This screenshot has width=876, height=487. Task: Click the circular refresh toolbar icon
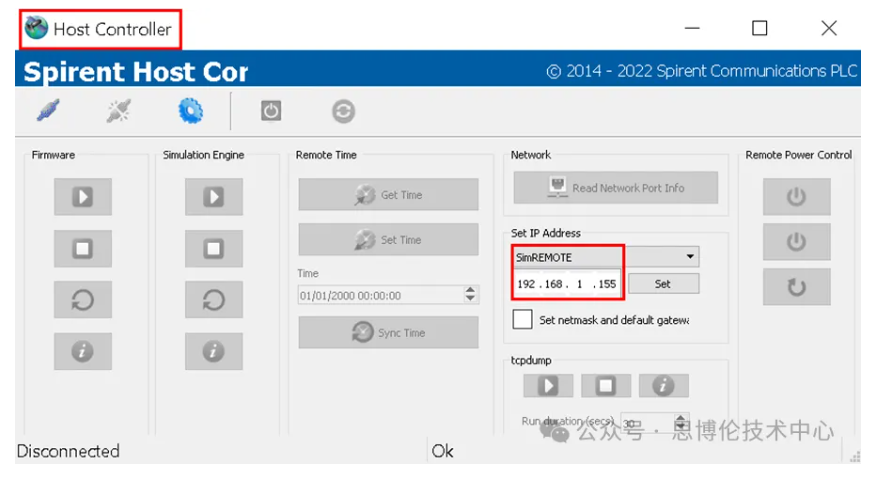point(343,111)
